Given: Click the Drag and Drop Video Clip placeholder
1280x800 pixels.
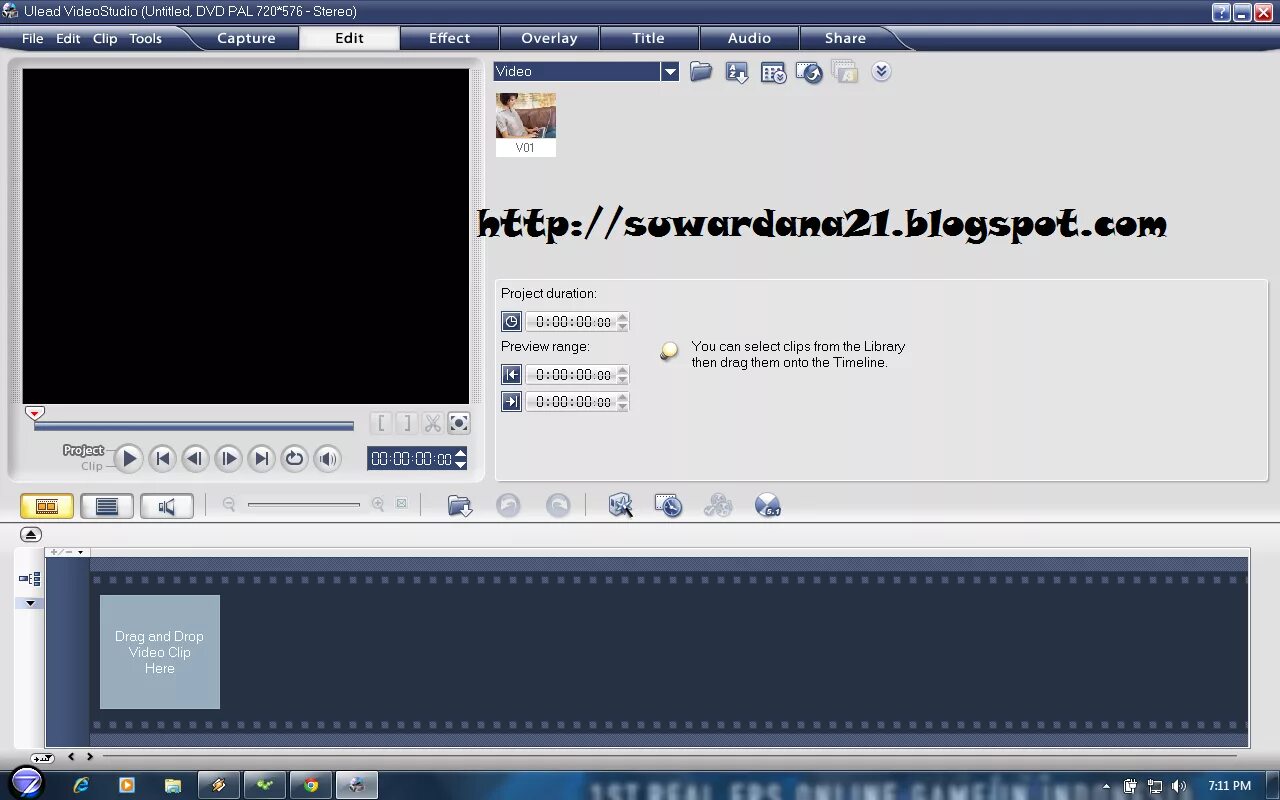Looking at the screenshot, I should 160,652.
